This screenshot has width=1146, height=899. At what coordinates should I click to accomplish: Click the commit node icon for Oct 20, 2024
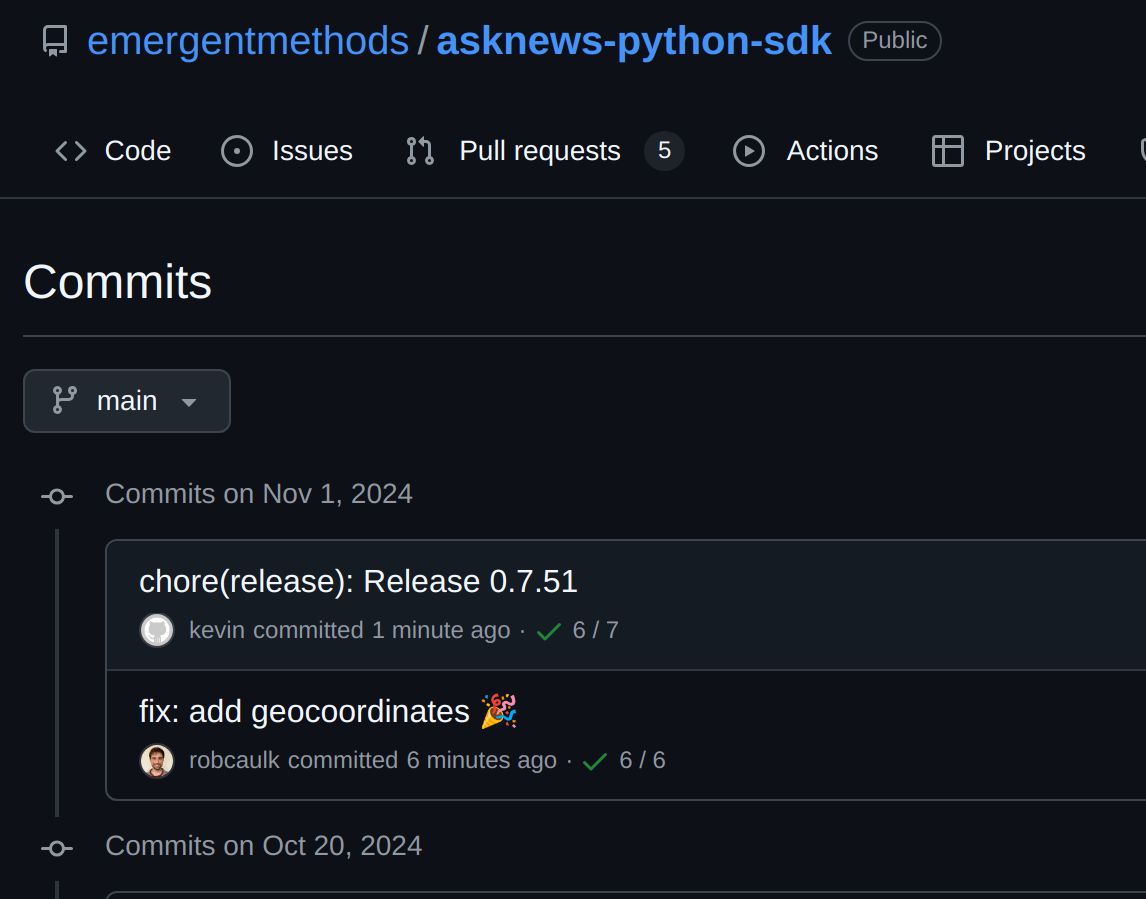(57, 849)
